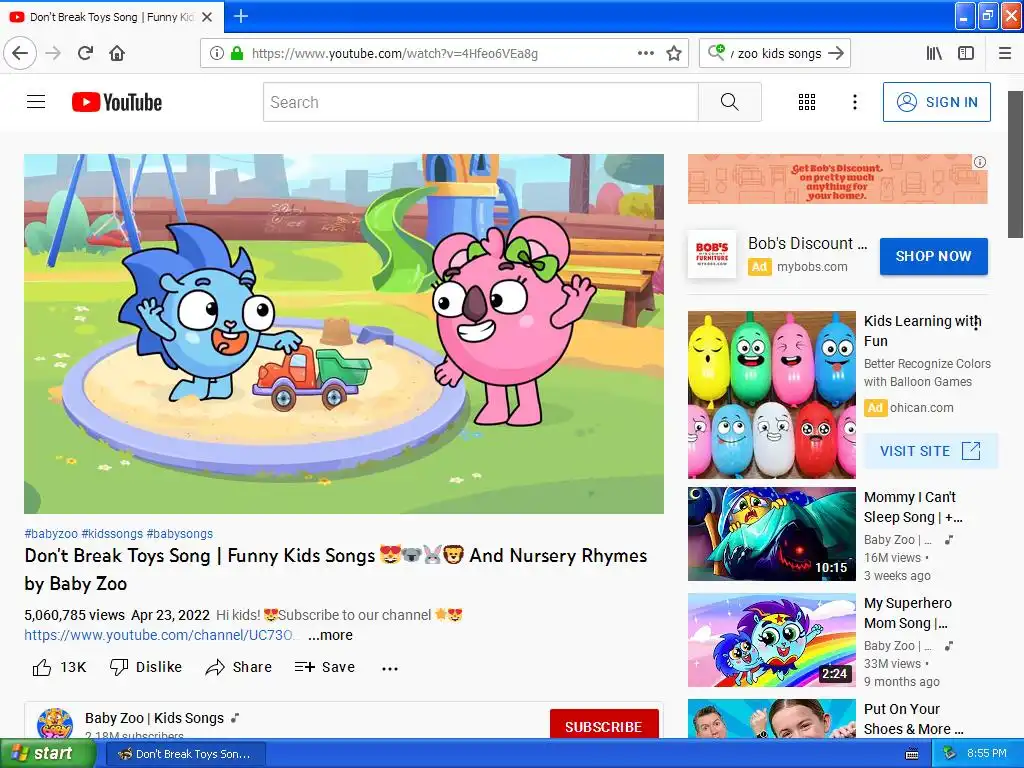Click the taskbar clock 8:55 PM
The height and width of the screenshot is (768, 1024).
(987, 753)
